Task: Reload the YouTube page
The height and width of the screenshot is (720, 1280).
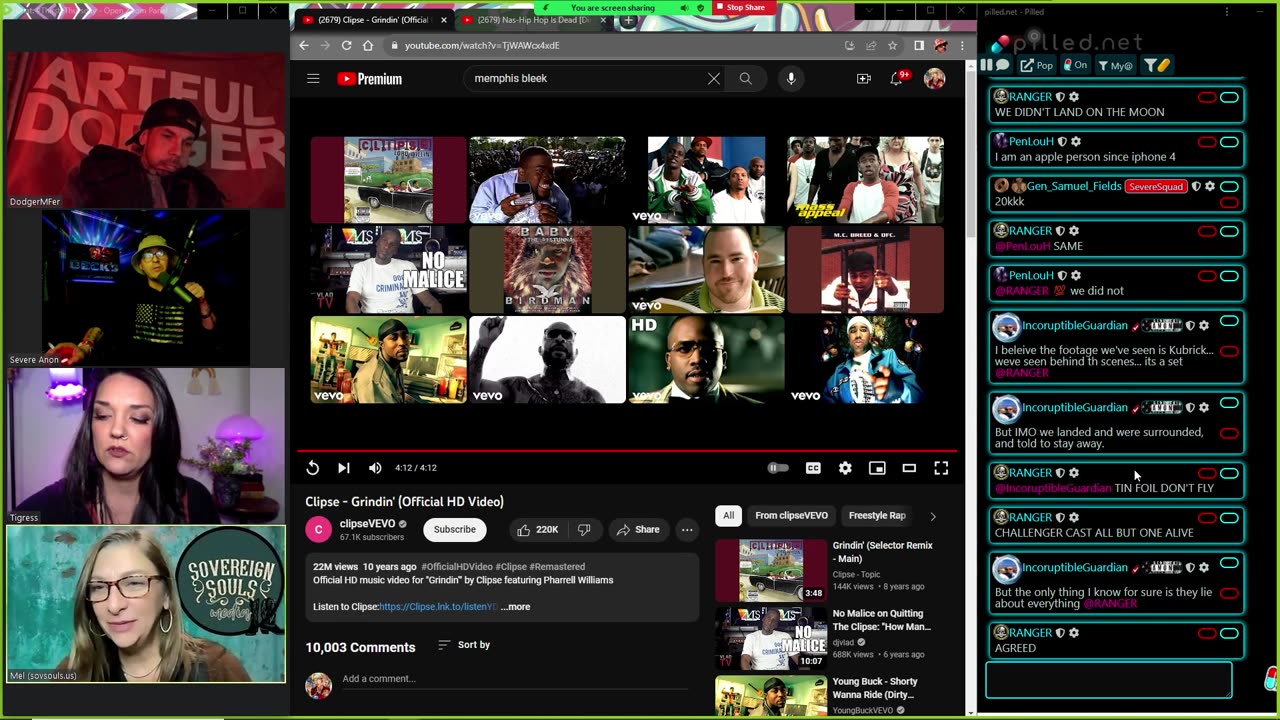Action: tap(346, 45)
